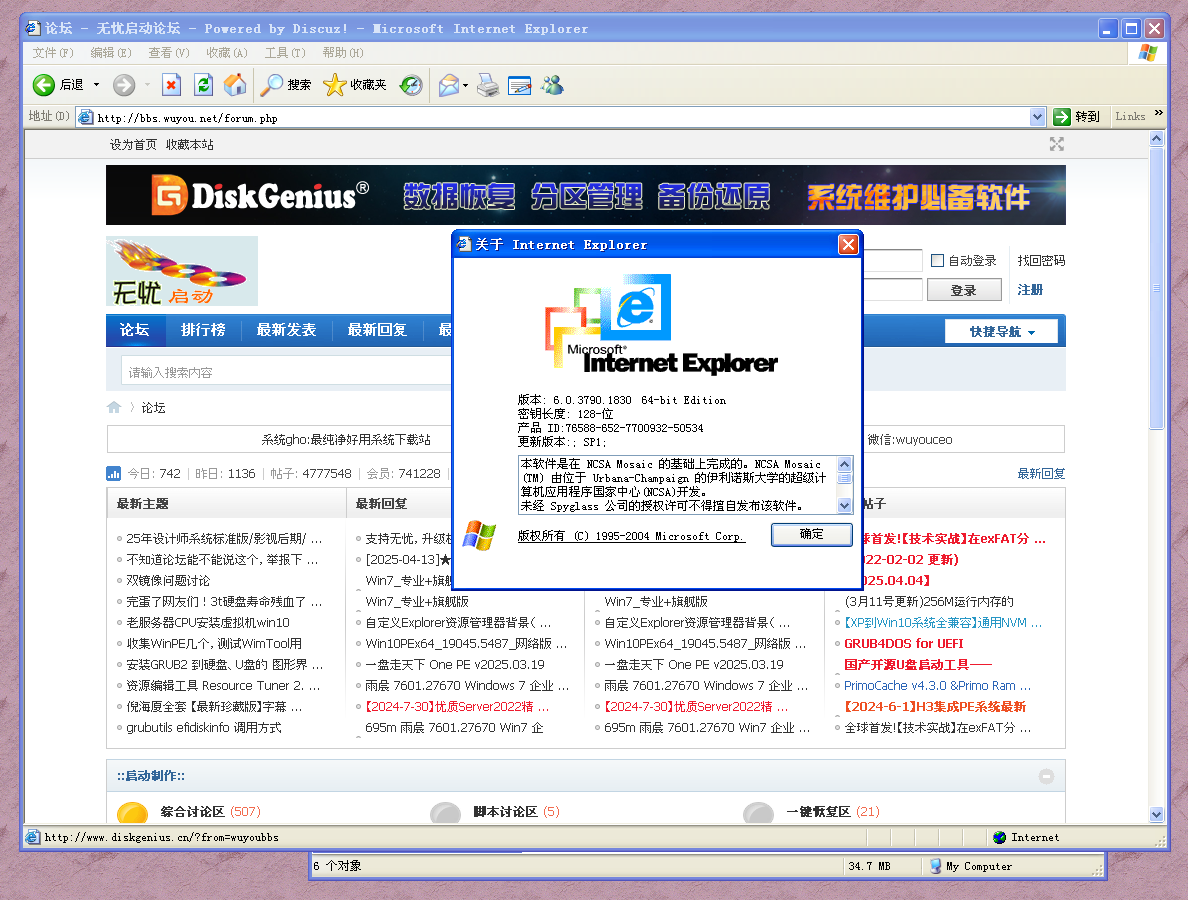The height and width of the screenshot is (900, 1188).
Task: Select the 最新回复 navigation tab
Action: coord(377,330)
